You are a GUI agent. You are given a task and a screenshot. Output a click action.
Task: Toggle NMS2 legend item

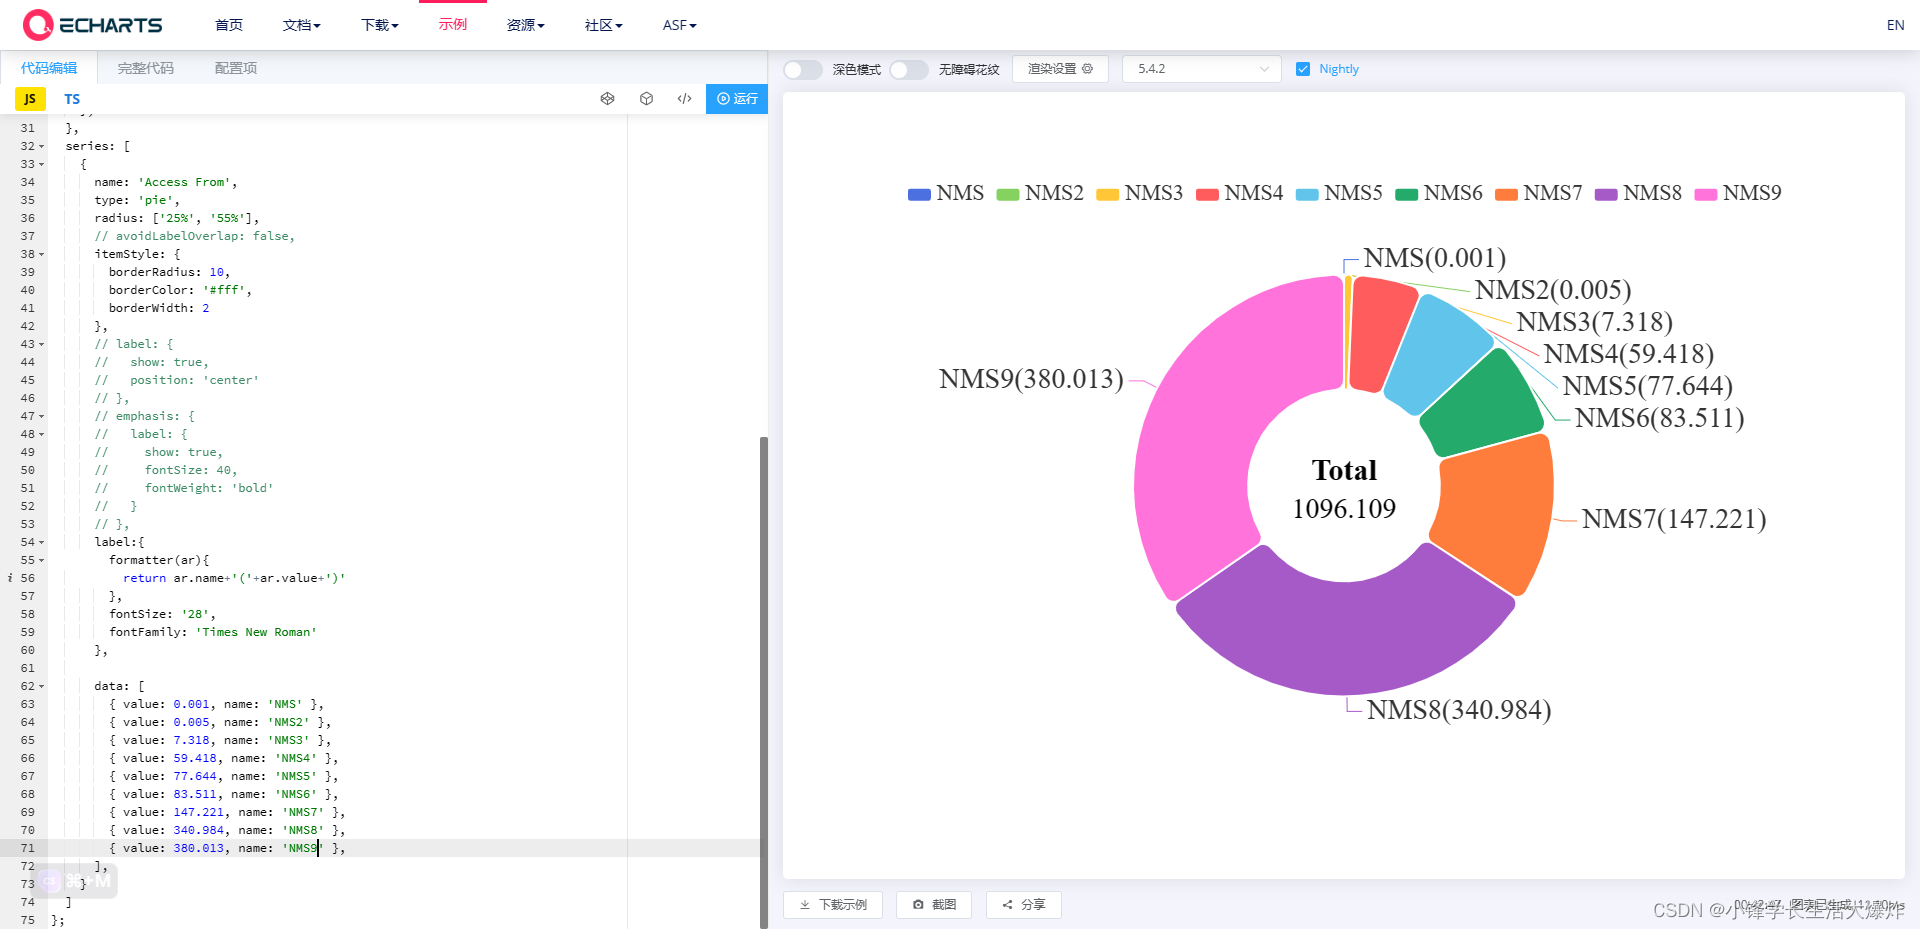(1040, 193)
